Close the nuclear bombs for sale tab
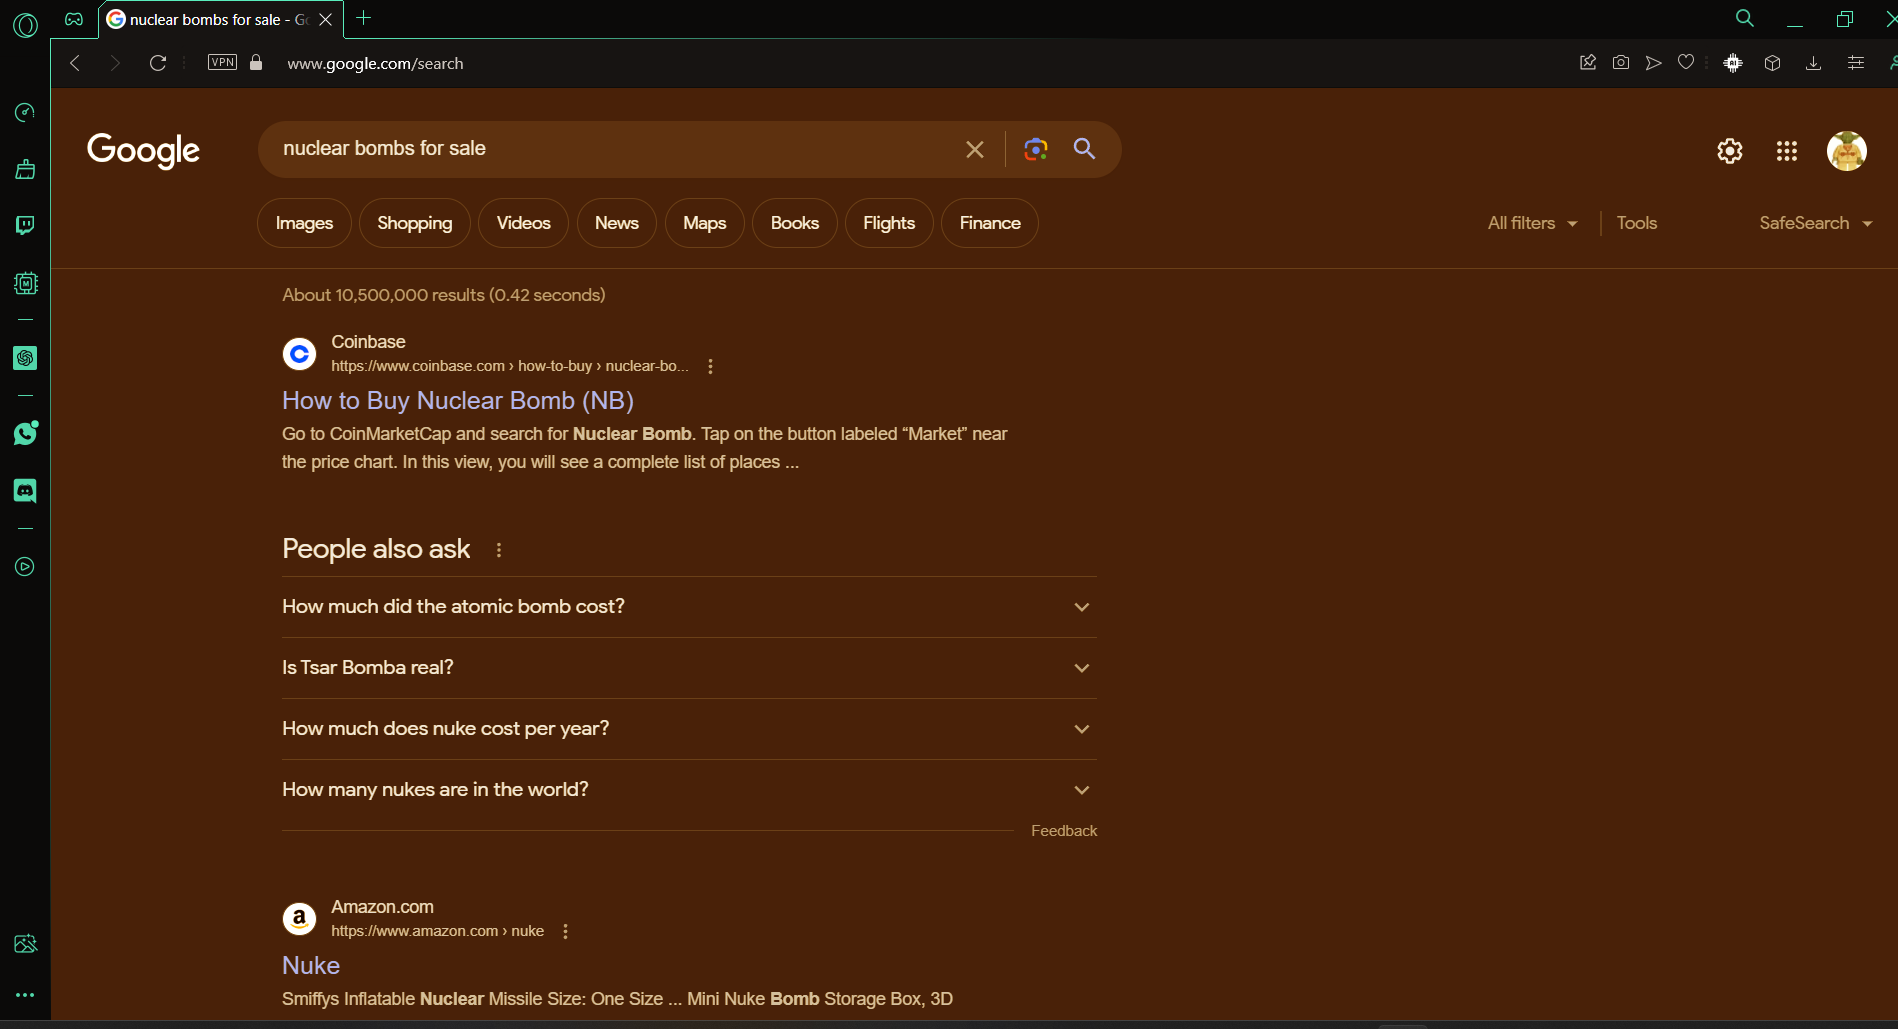Screen dimensions: 1898x1029 [x=325, y=19]
